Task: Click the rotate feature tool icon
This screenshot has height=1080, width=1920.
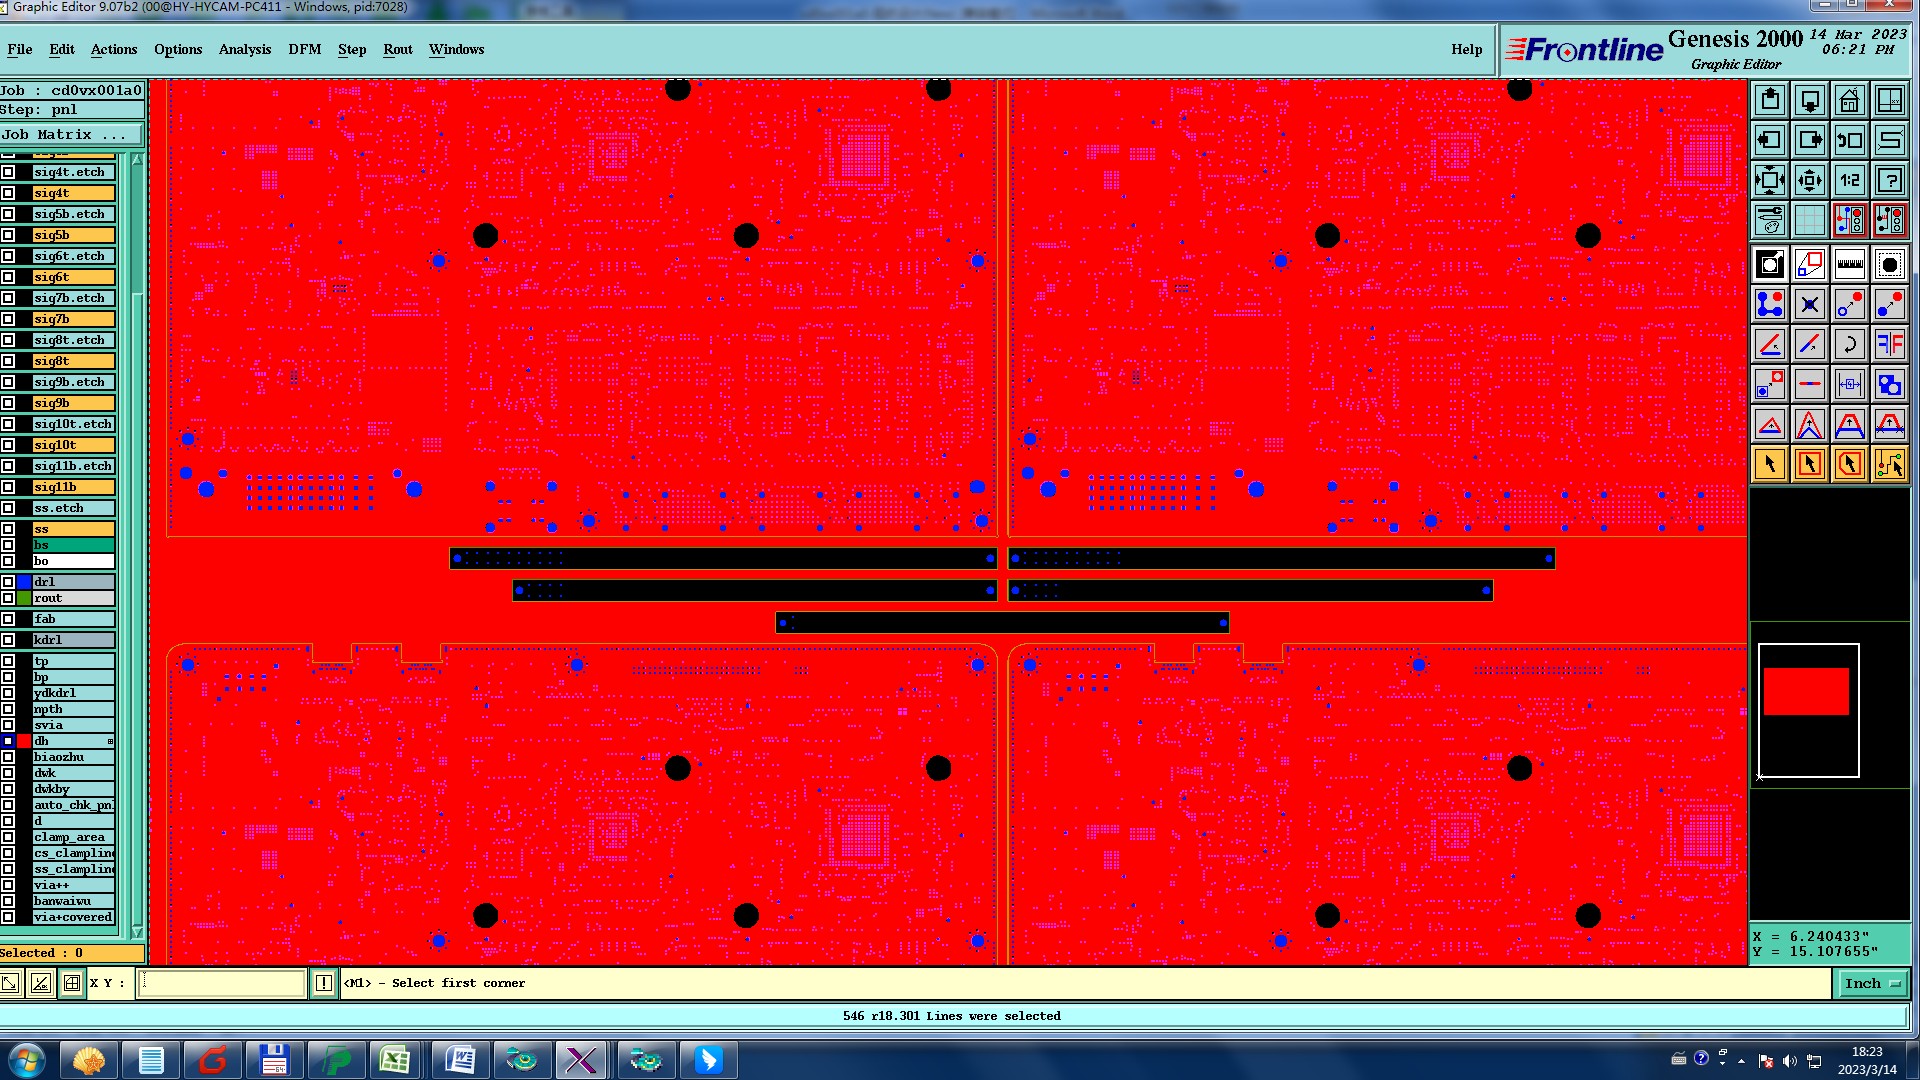Action: [1849, 345]
